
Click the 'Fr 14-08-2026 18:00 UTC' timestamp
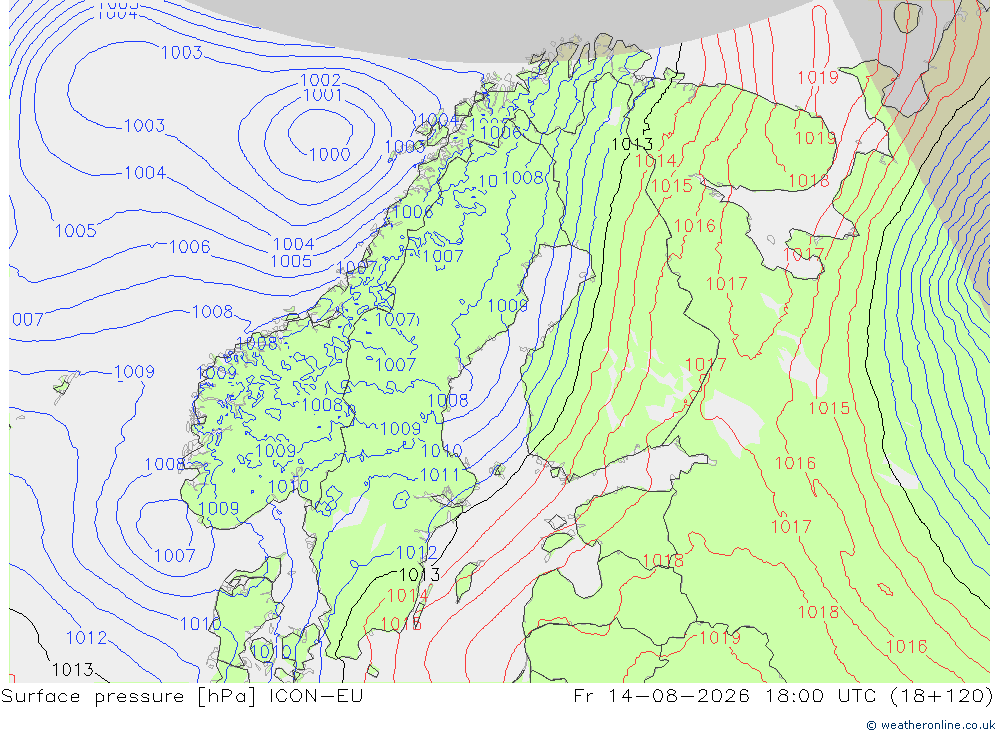point(725,696)
